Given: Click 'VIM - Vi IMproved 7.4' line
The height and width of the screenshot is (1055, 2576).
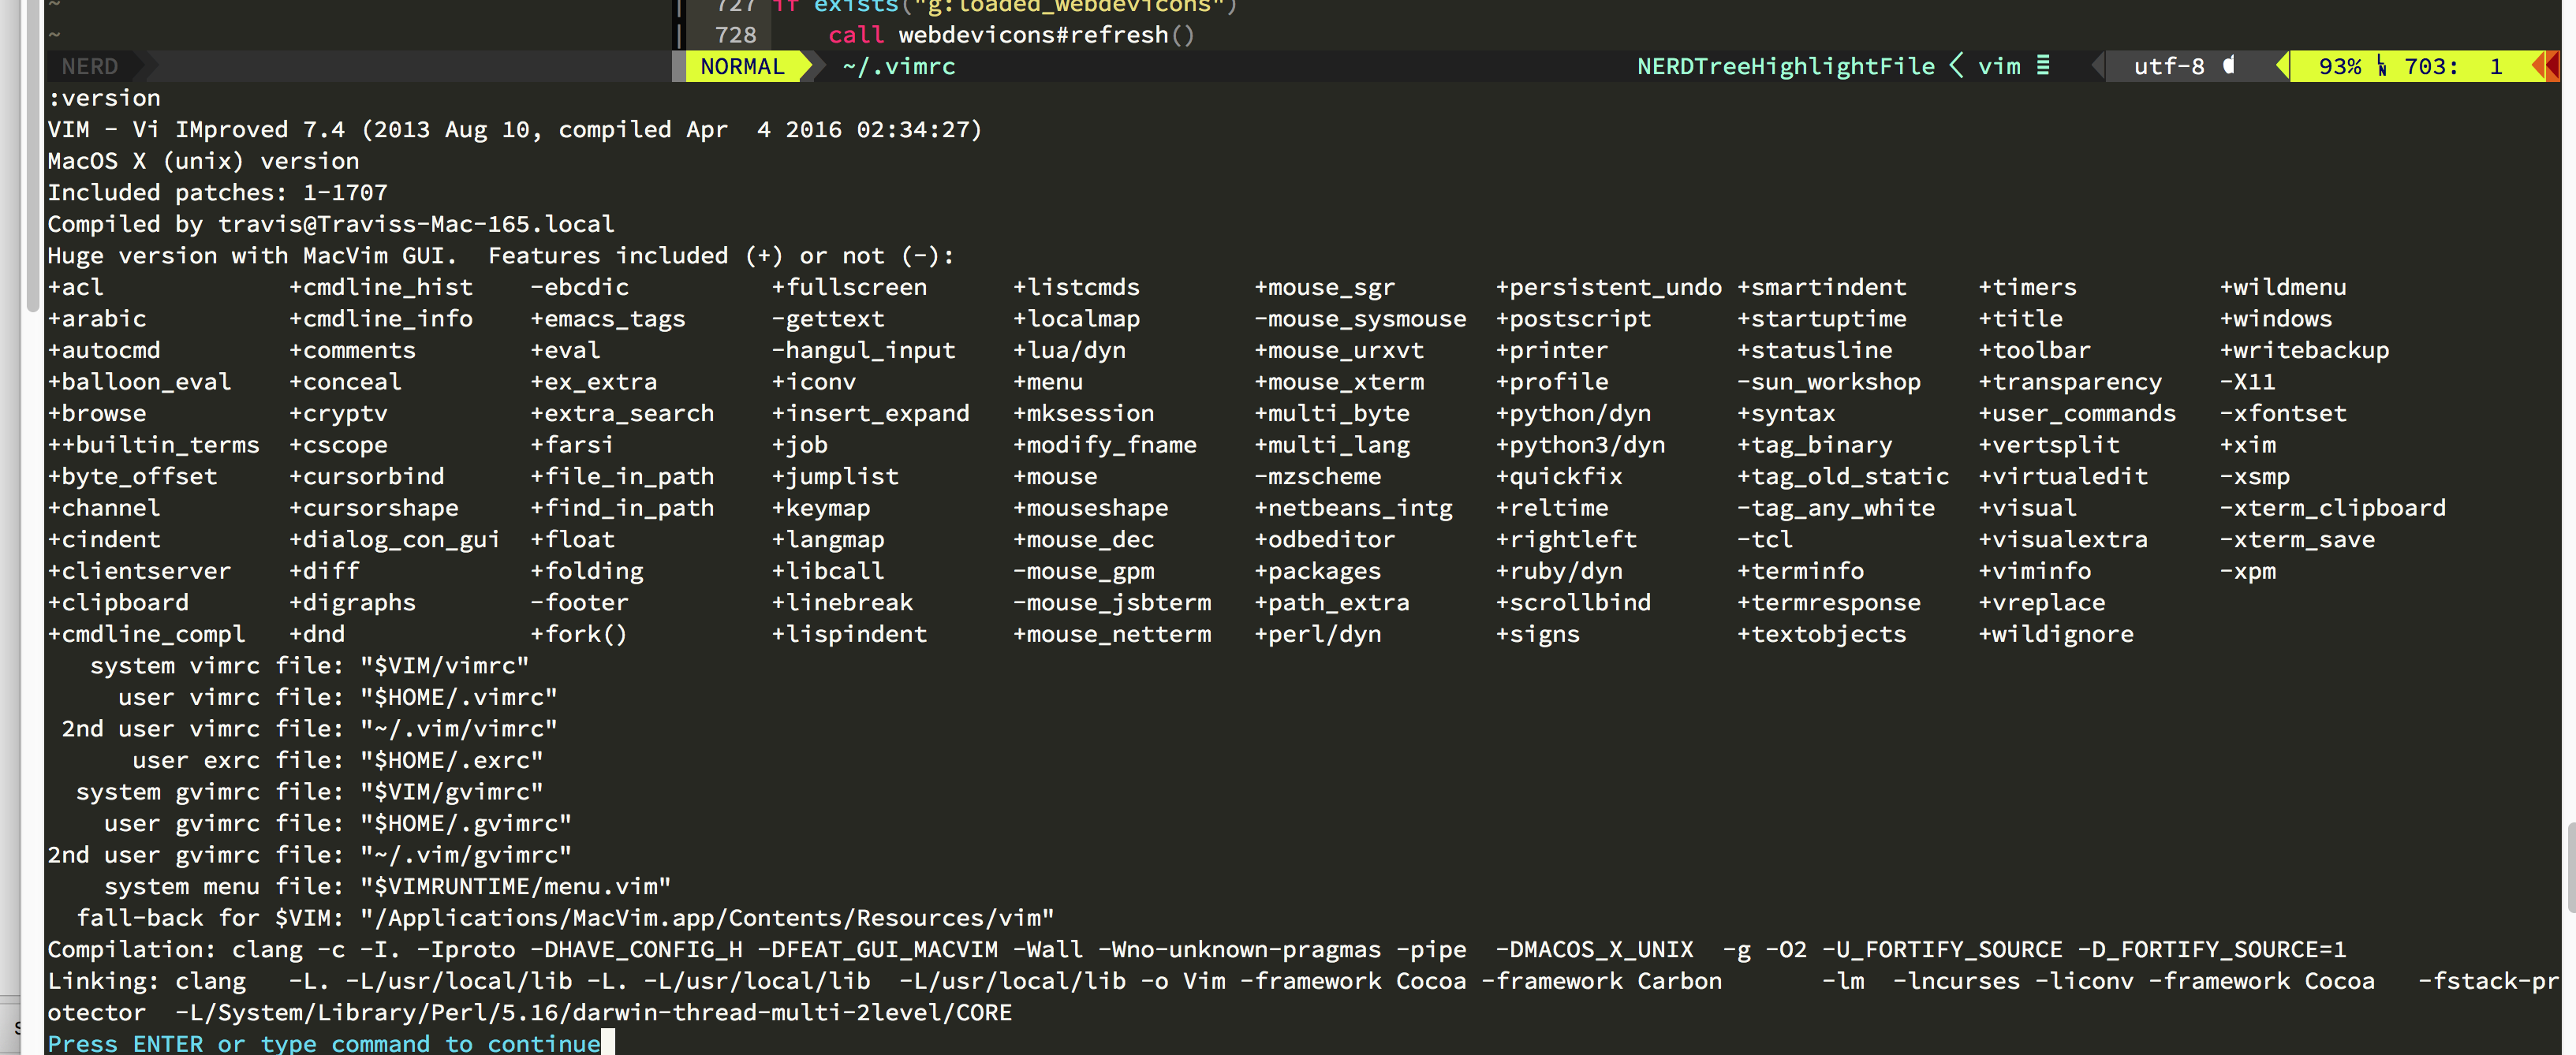Looking at the screenshot, I should pyautogui.click(x=515, y=130).
